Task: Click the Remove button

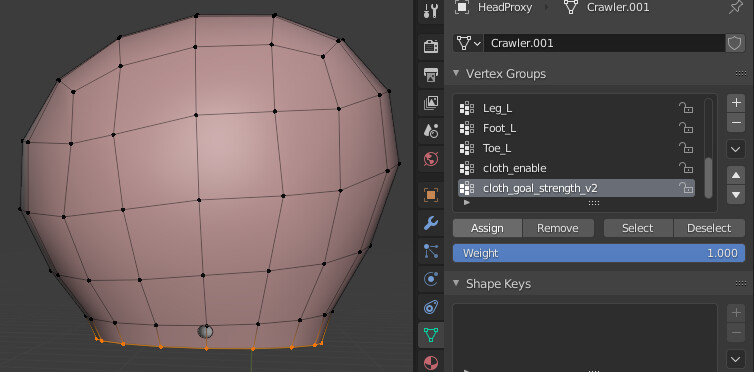Action: pyautogui.click(x=558, y=228)
